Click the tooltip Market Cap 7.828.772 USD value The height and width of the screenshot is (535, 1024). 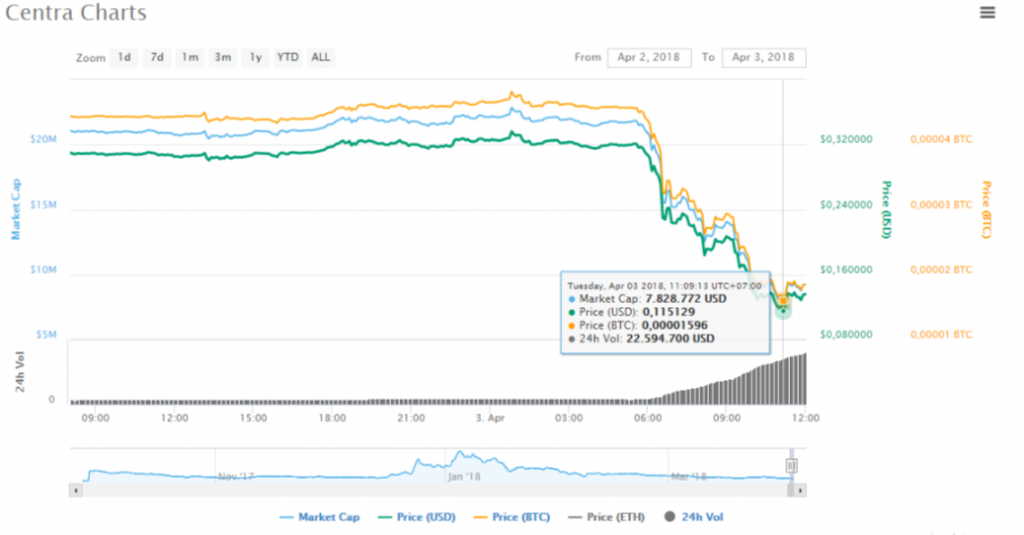pos(686,299)
